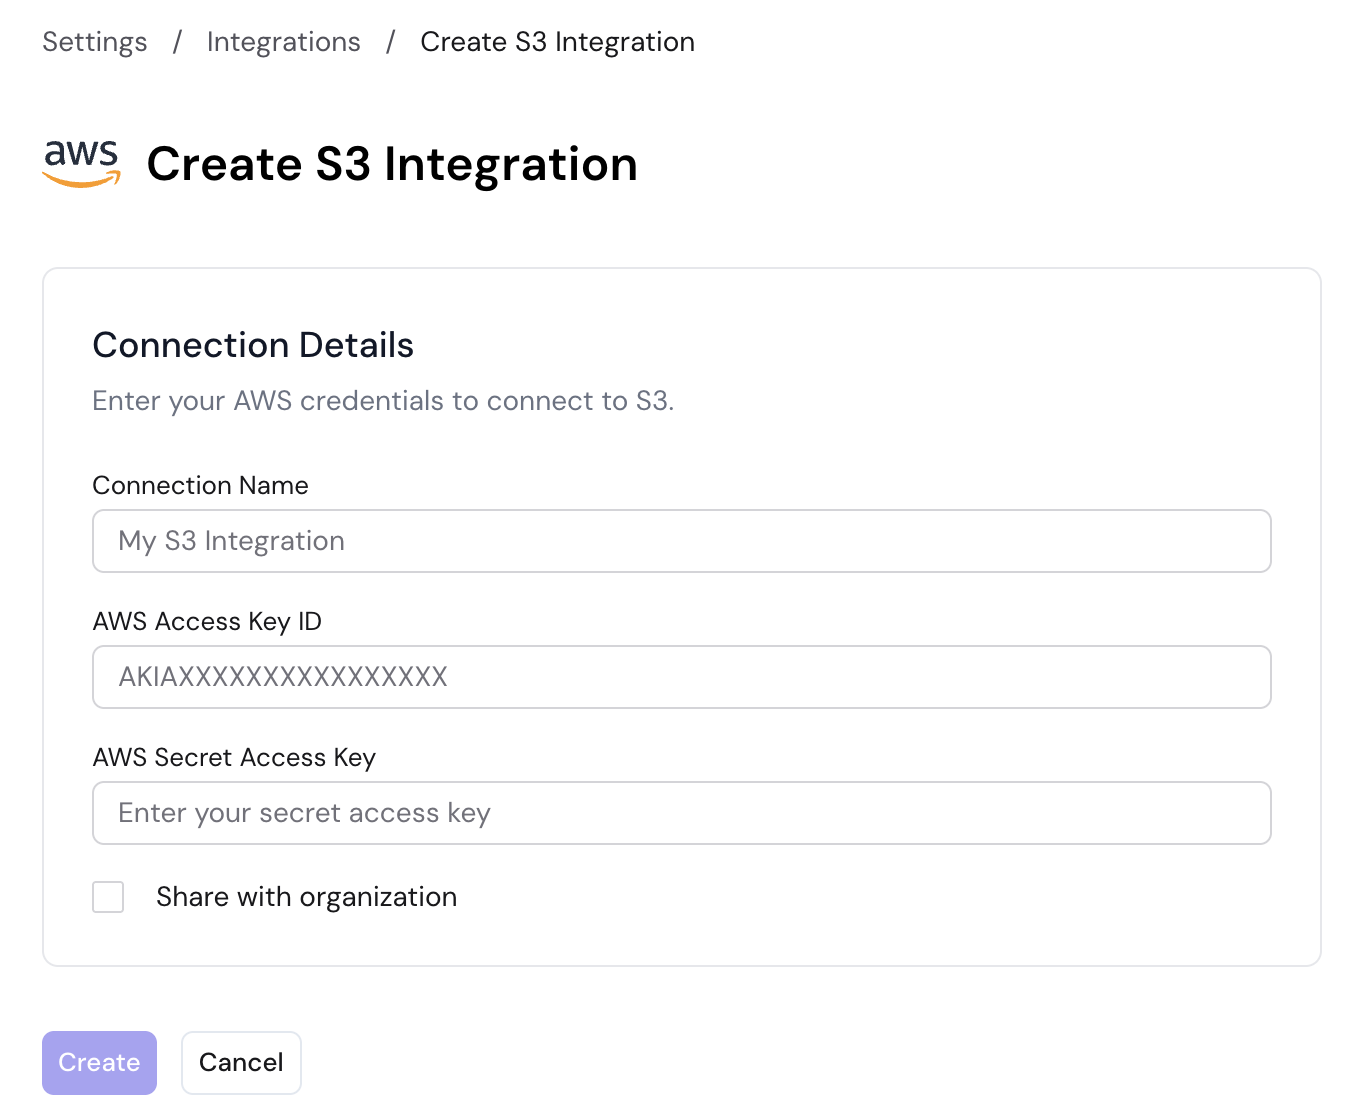Screen dimensions: 1360x1114
Task: Enable Share with organization checkbox
Action: pos(108,897)
